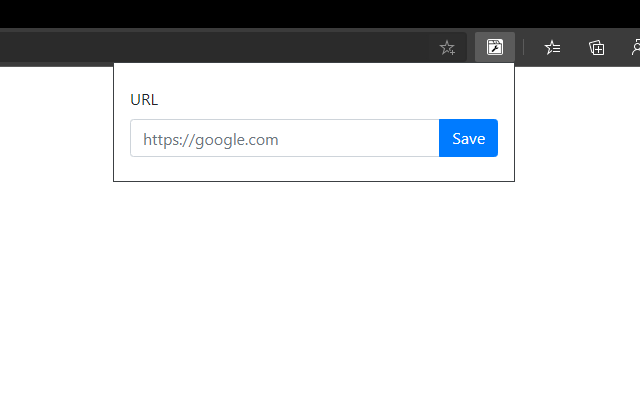Click star with plus in address bar
The image size is (640, 400).
click(447, 47)
